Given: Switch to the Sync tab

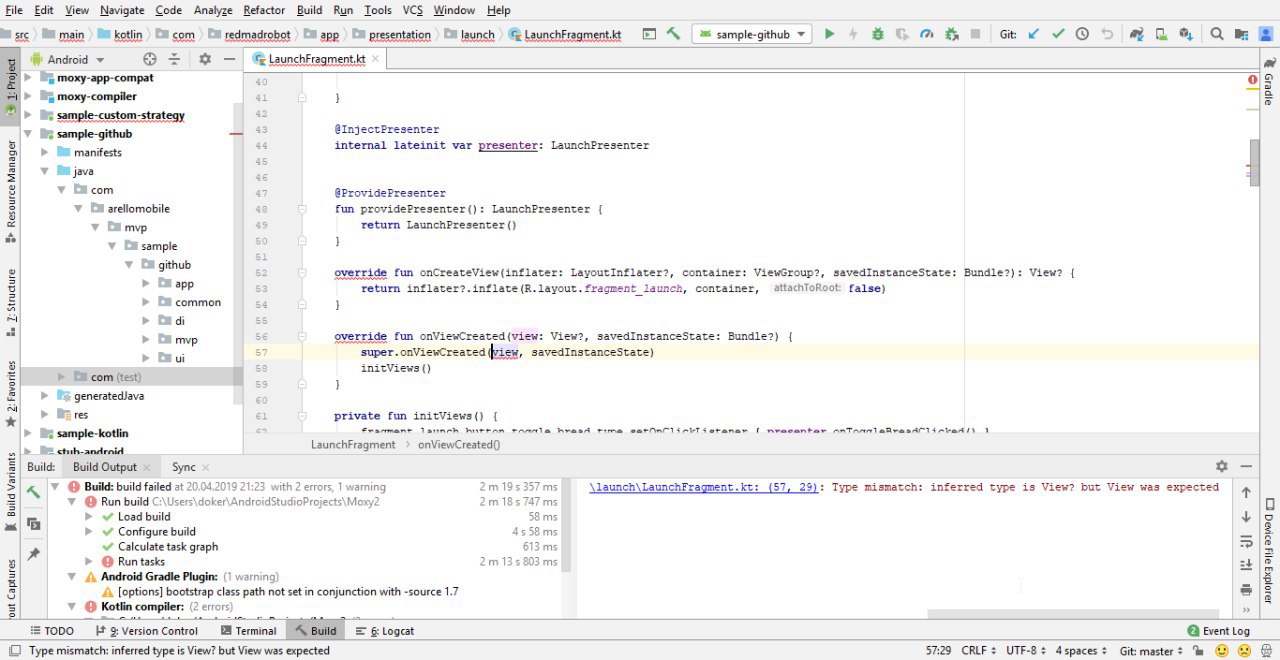Looking at the screenshot, I should (183, 467).
